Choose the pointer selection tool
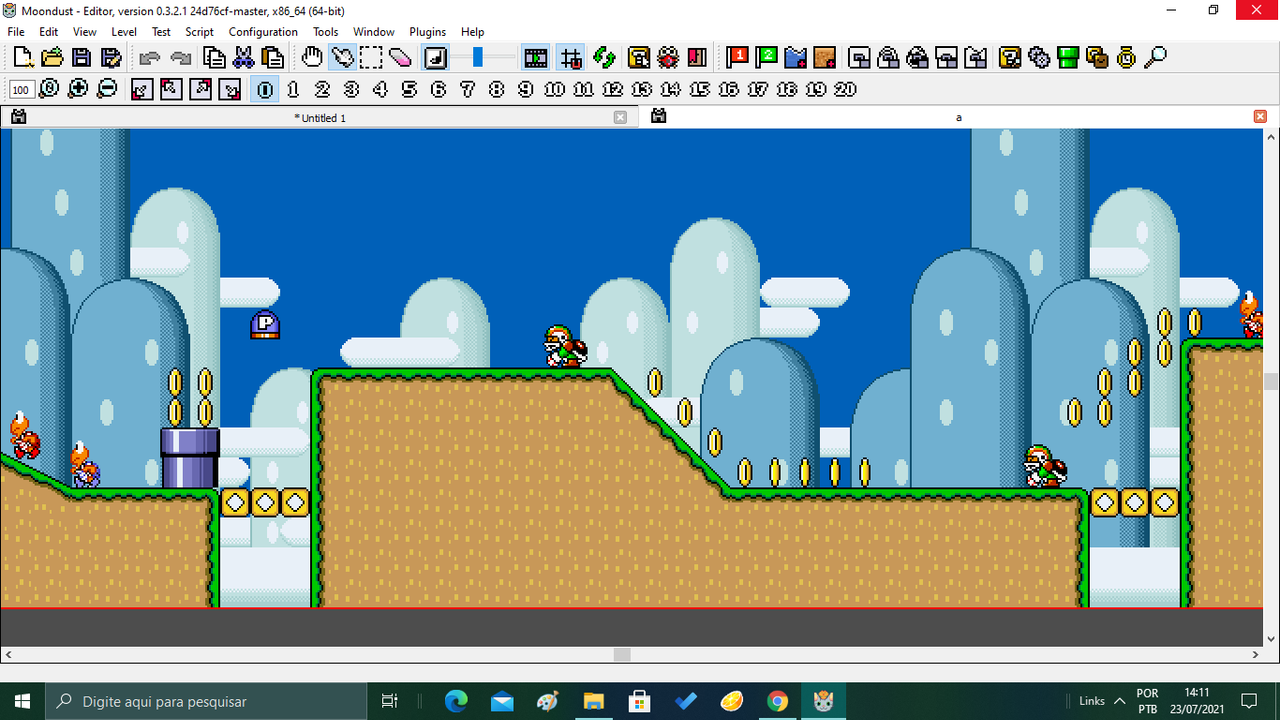 pos(342,57)
